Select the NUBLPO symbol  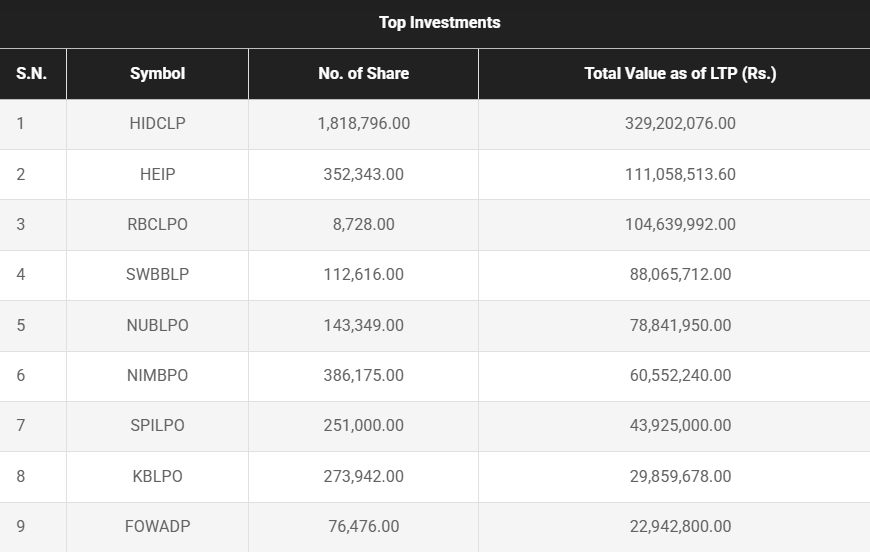pos(157,325)
